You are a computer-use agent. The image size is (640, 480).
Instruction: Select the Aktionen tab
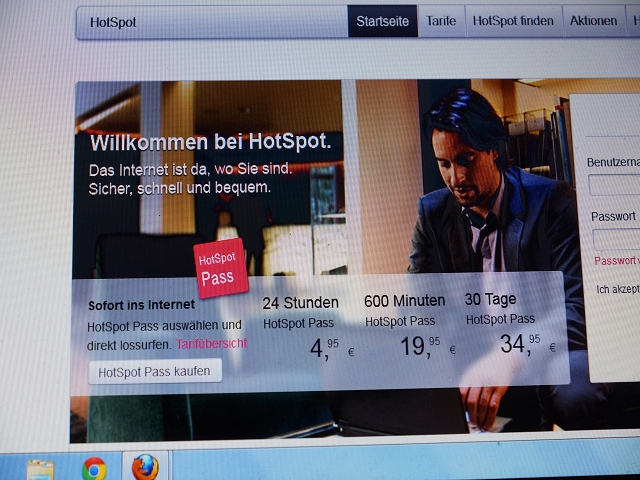click(x=593, y=21)
